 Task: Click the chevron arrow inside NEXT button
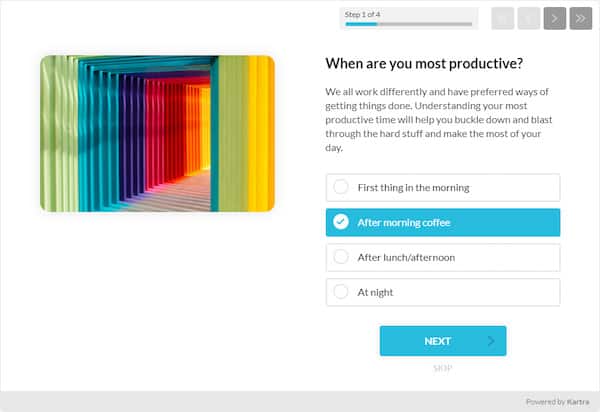[x=490, y=341]
